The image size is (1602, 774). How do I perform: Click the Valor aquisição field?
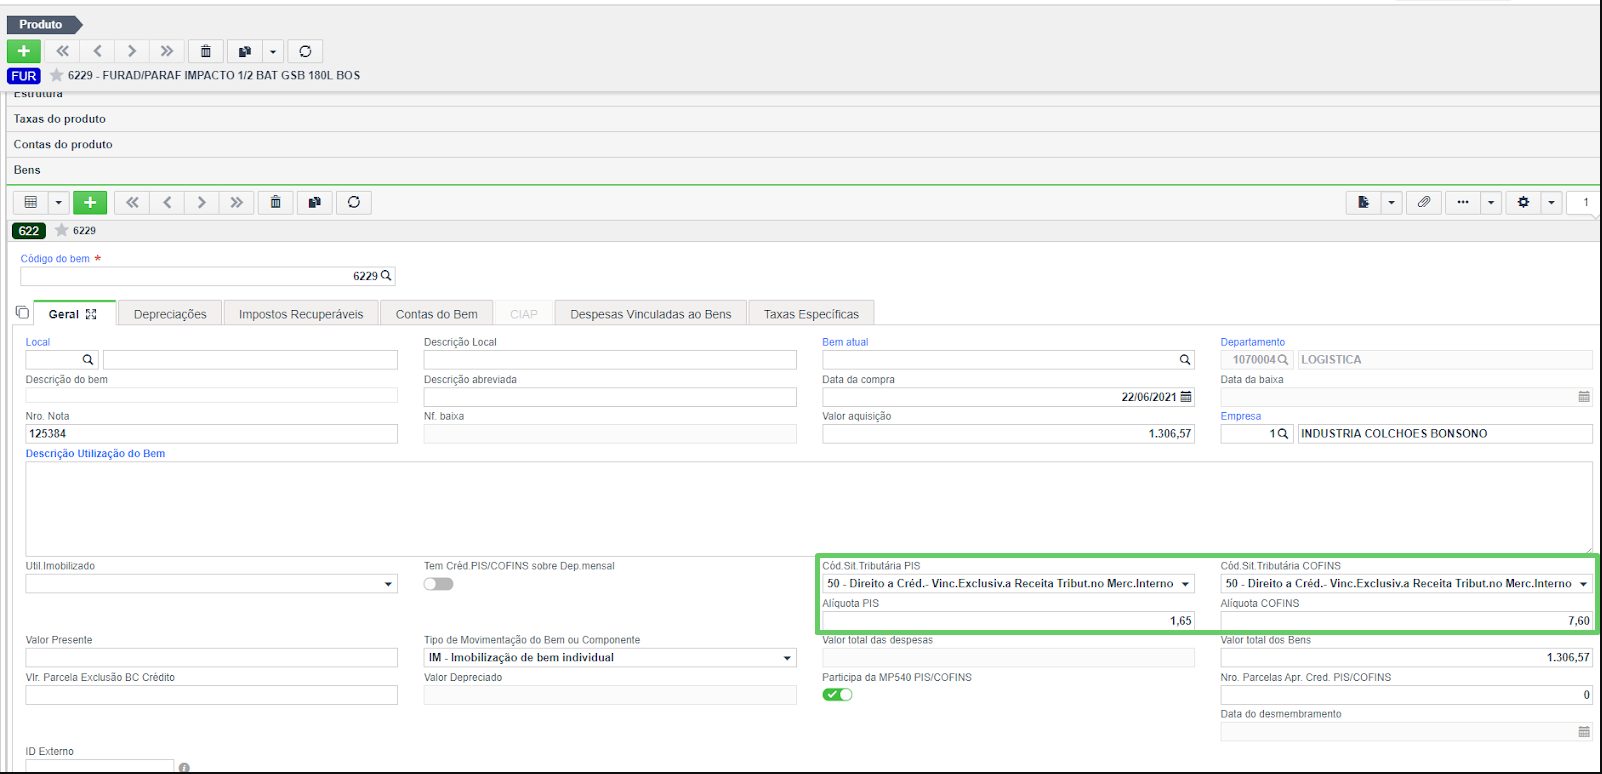click(1008, 434)
